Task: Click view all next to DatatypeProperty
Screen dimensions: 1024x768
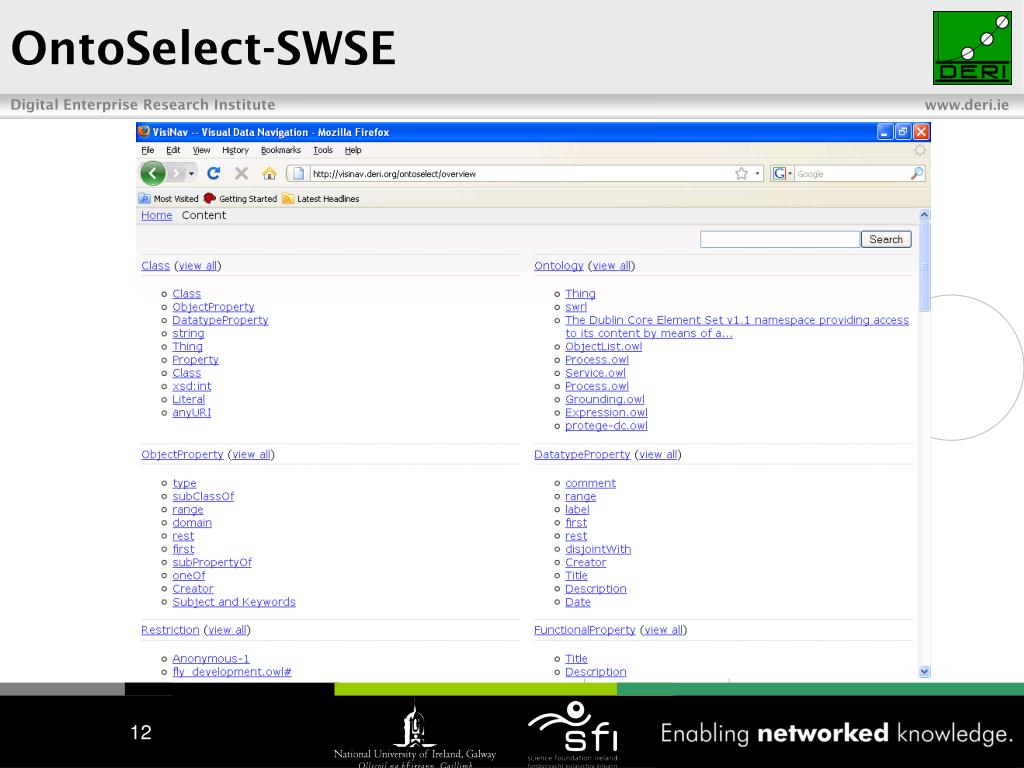Action: click(x=658, y=455)
